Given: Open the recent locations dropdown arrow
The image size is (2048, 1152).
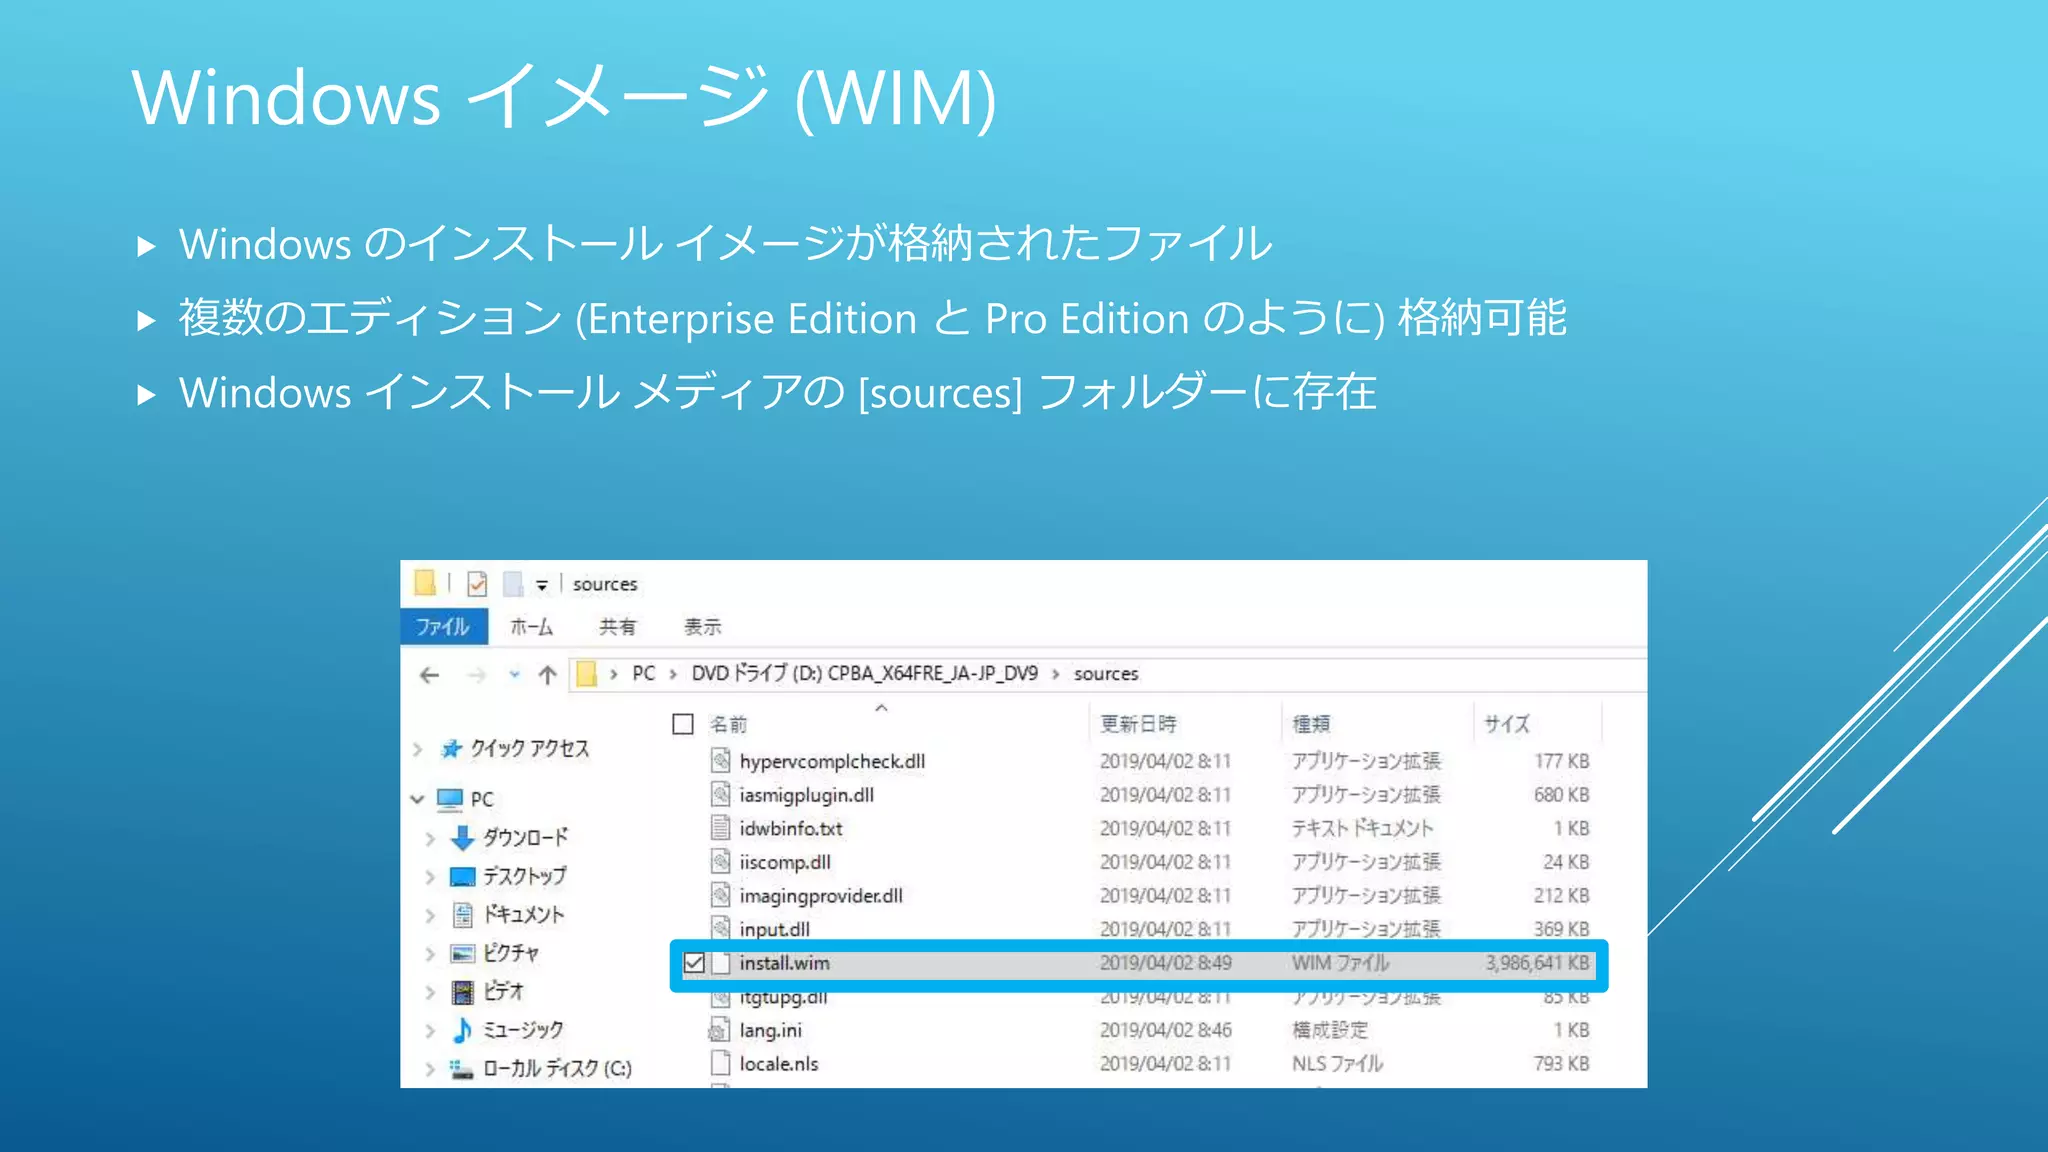Looking at the screenshot, I should click(x=514, y=675).
